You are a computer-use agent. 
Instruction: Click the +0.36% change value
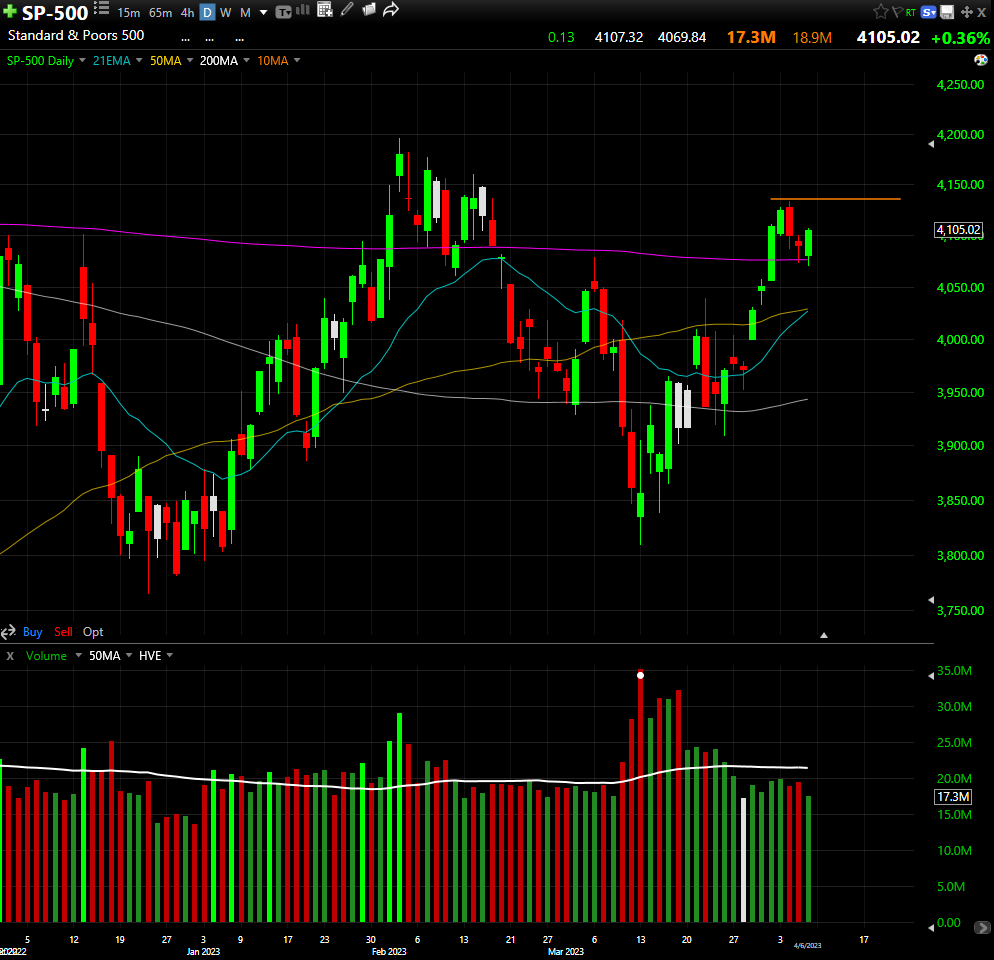960,38
